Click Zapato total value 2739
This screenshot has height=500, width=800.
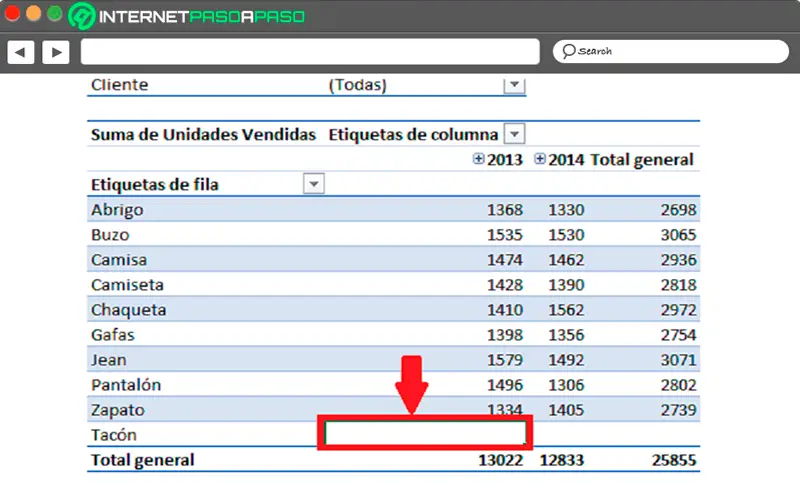(678, 410)
